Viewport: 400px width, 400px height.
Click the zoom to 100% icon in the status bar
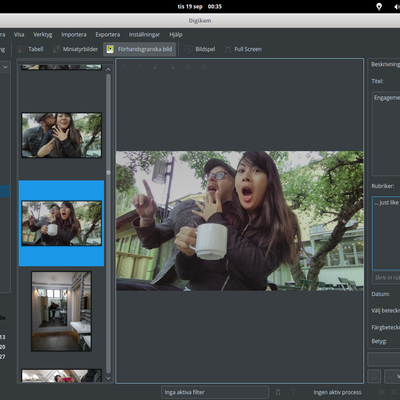point(394,392)
